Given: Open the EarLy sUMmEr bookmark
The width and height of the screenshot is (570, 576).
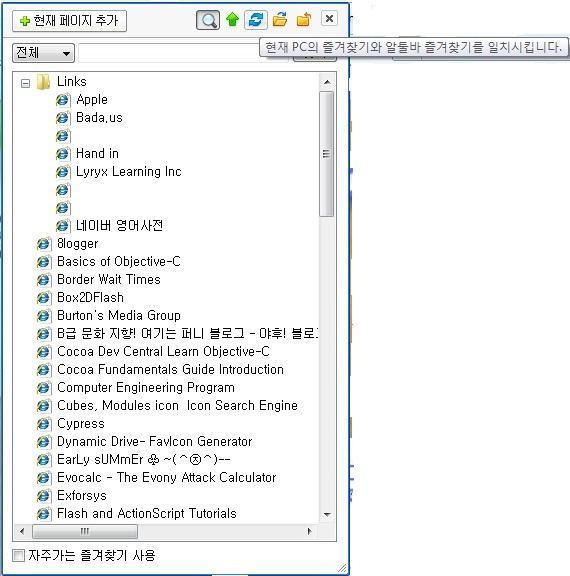Looking at the screenshot, I should coord(144,460).
